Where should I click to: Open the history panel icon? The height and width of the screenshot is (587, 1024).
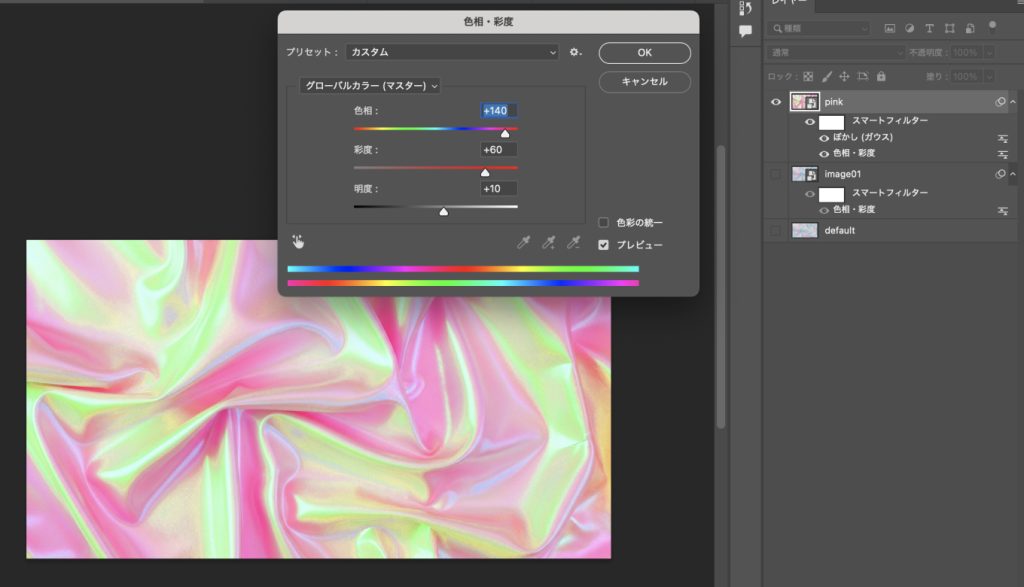point(745,9)
